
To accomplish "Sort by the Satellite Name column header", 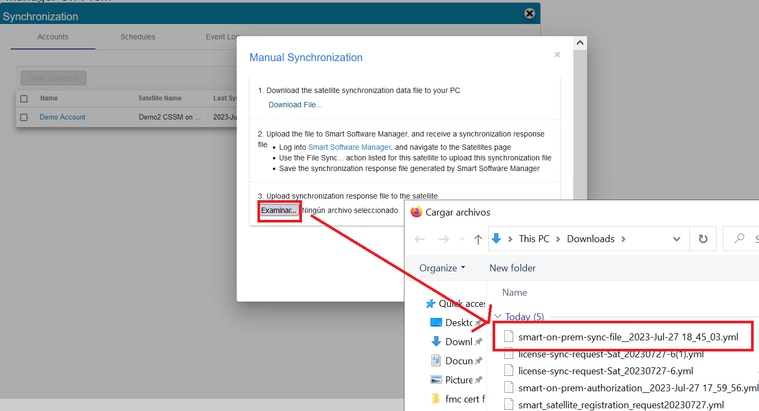I will pos(160,98).
